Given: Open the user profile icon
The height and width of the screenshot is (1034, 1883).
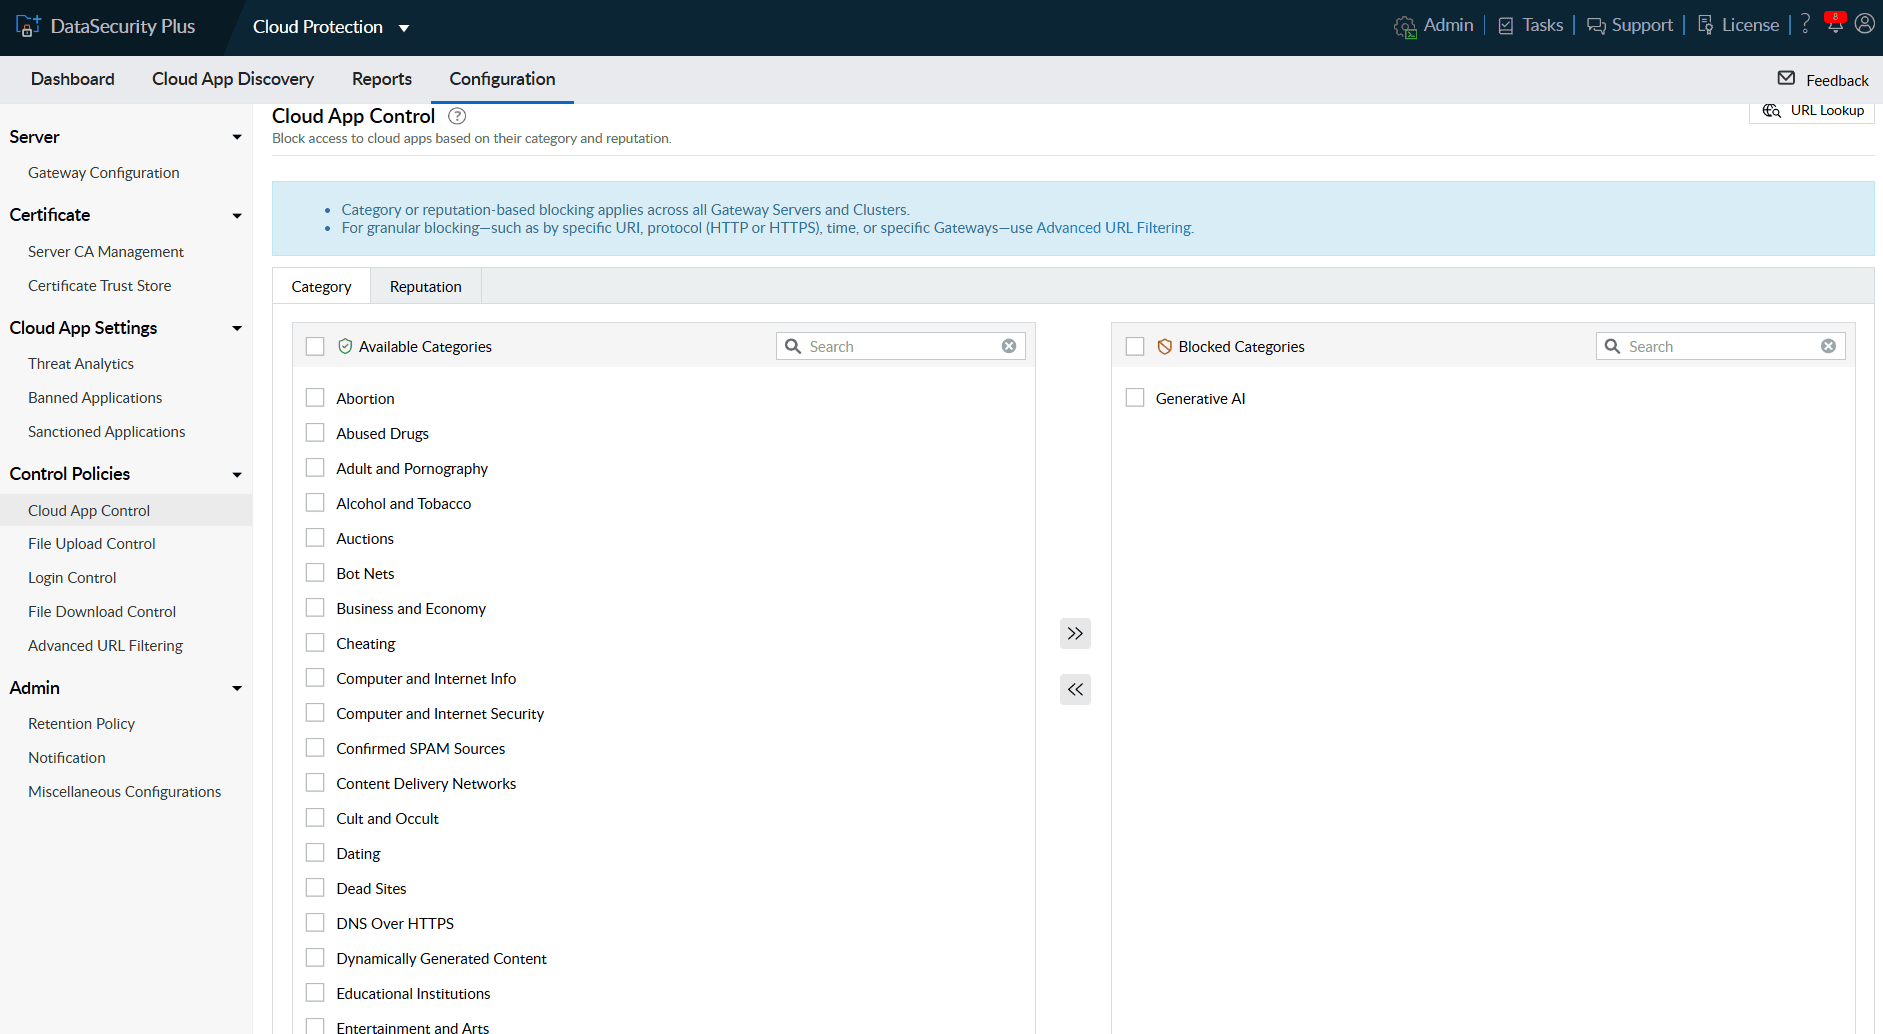Looking at the screenshot, I should (x=1865, y=24).
